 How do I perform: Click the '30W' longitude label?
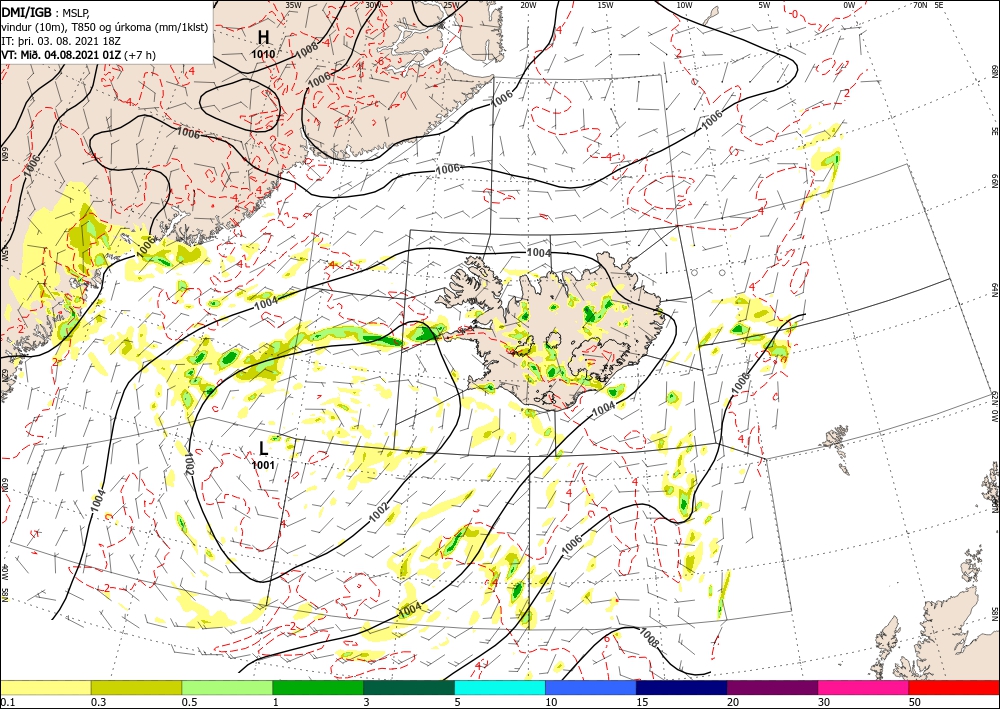(x=373, y=5)
